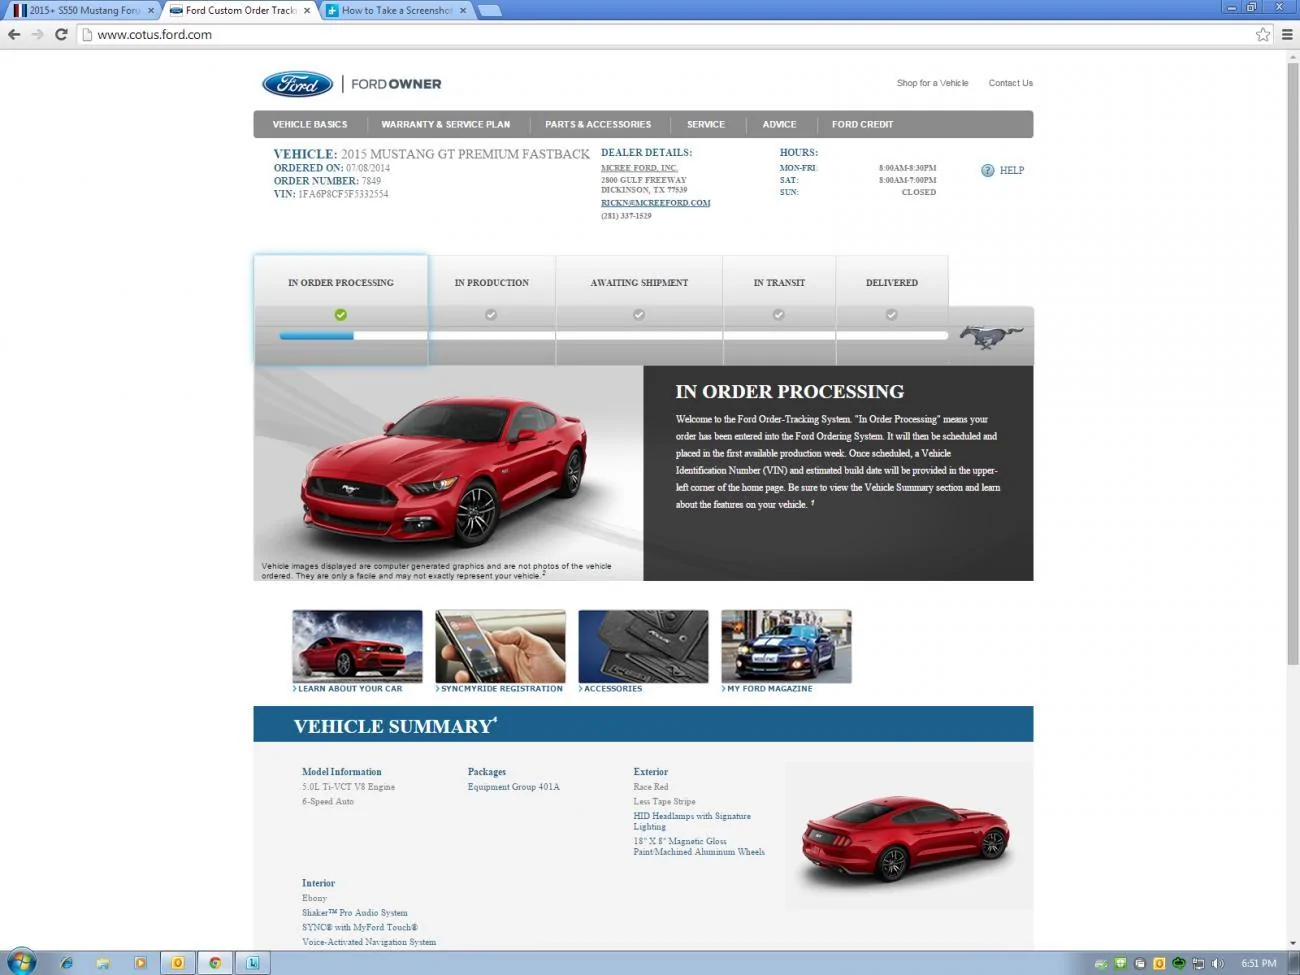
Task: Click the floor mats Accessories thumbnail
Action: pyautogui.click(x=643, y=646)
